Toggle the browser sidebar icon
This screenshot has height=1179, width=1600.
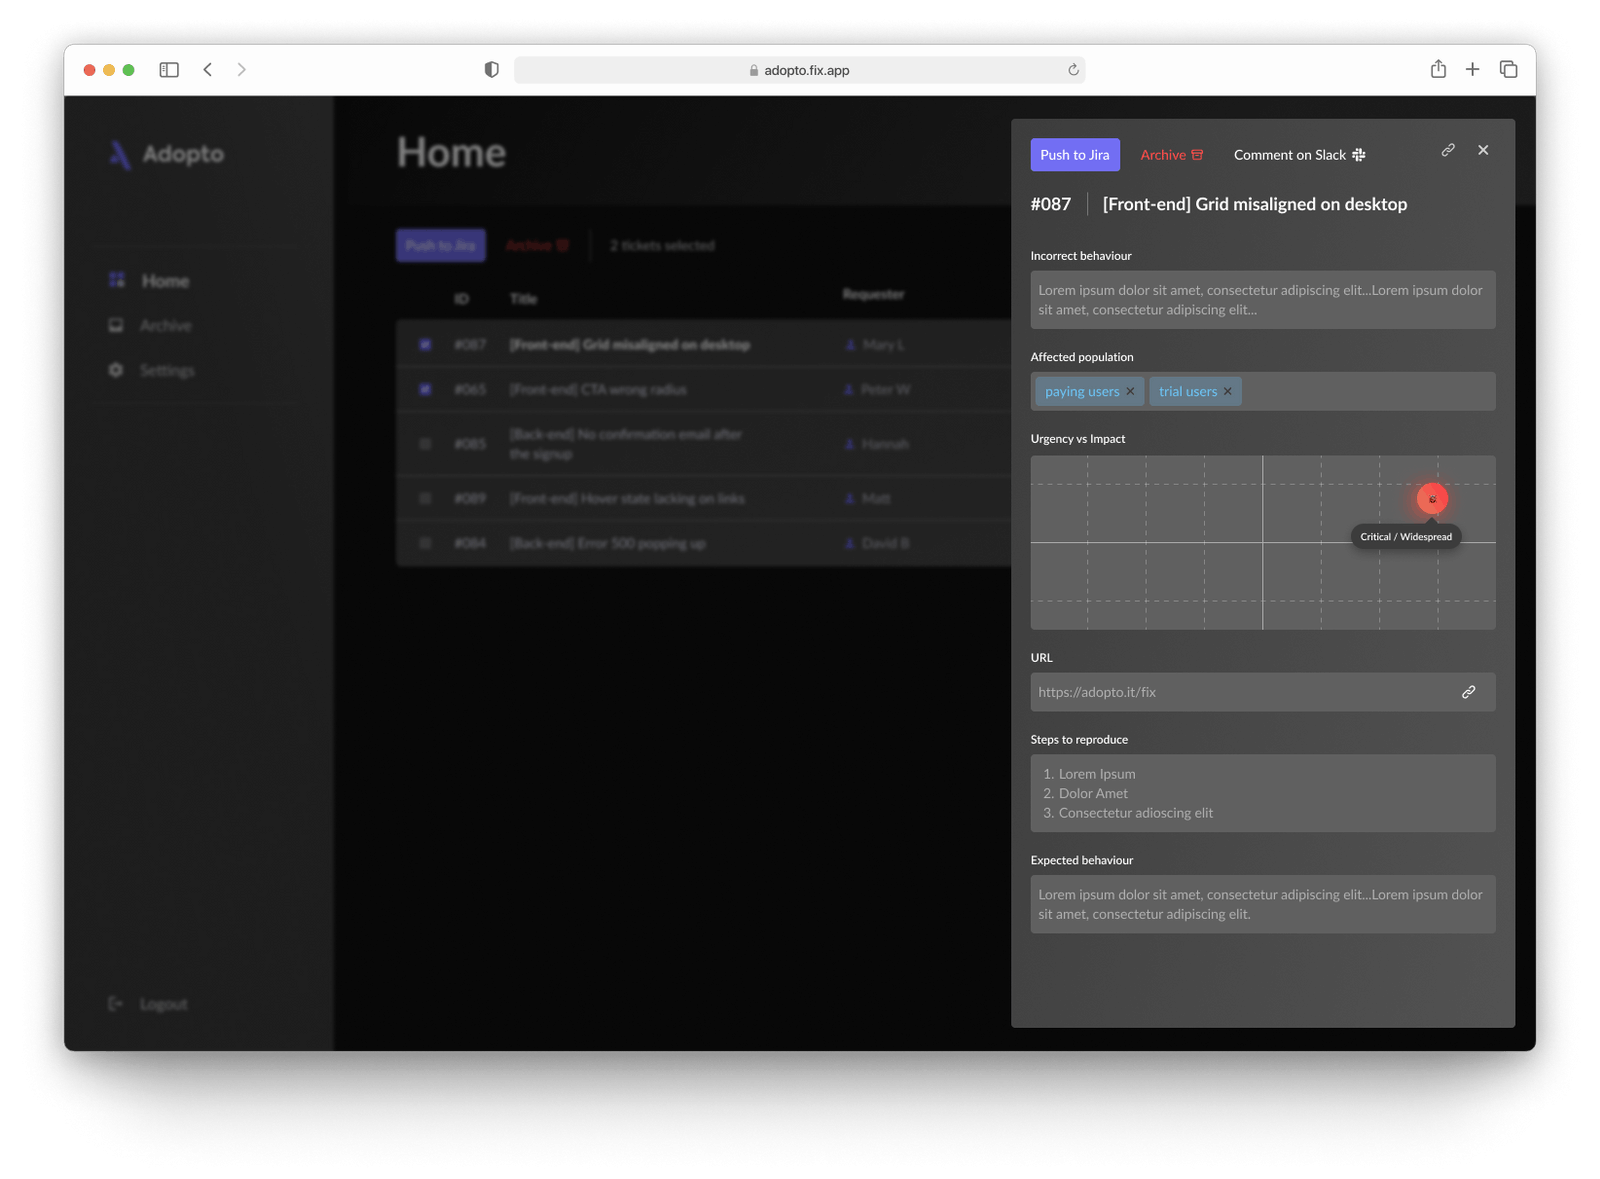coord(169,70)
